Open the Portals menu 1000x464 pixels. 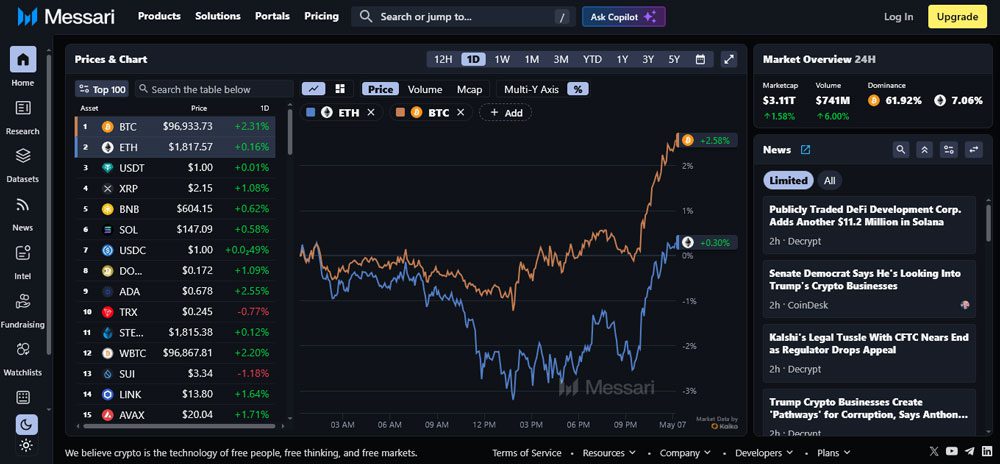[272, 16]
